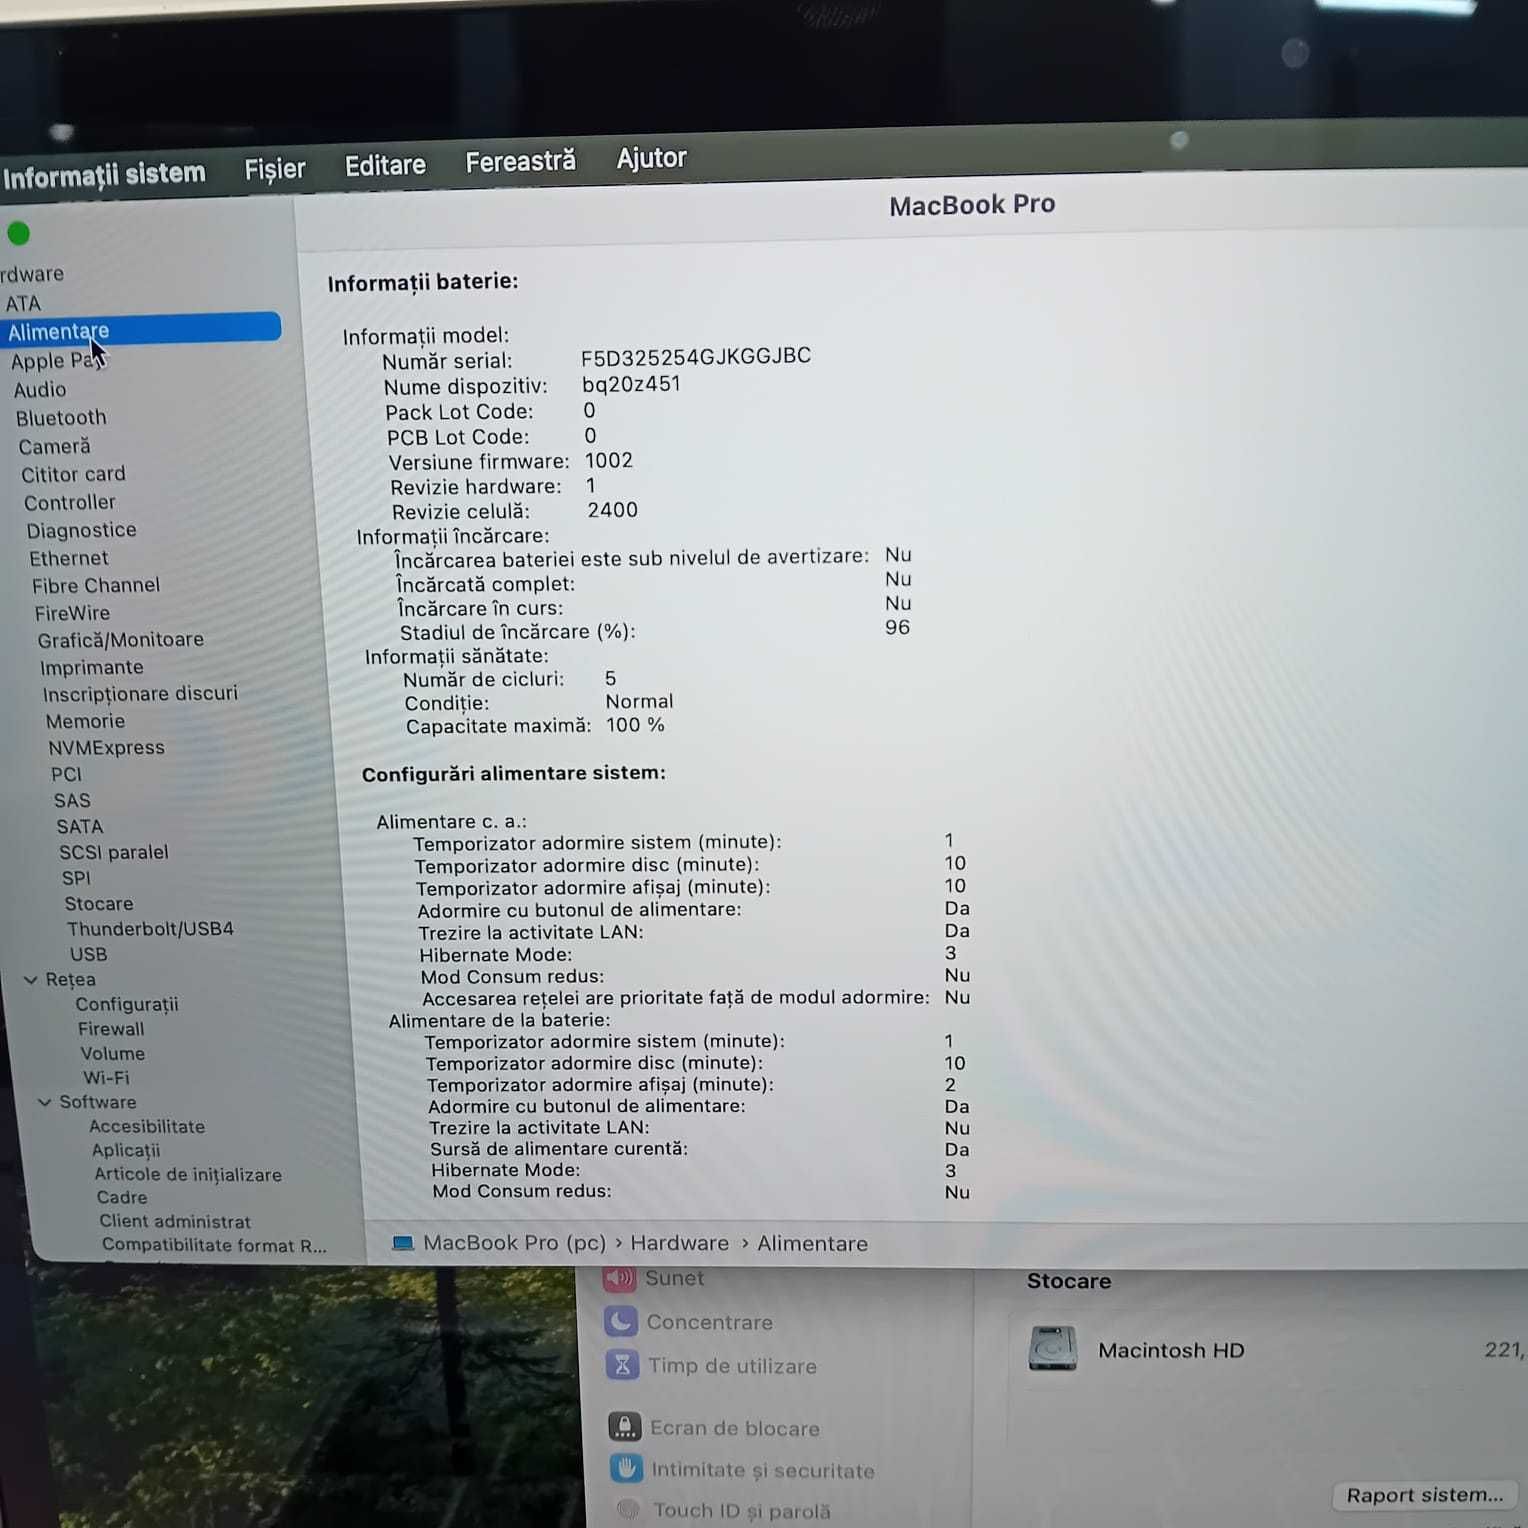Select Memorie in the sidebar
The image size is (1528, 1528).
[x=85, y=721]
